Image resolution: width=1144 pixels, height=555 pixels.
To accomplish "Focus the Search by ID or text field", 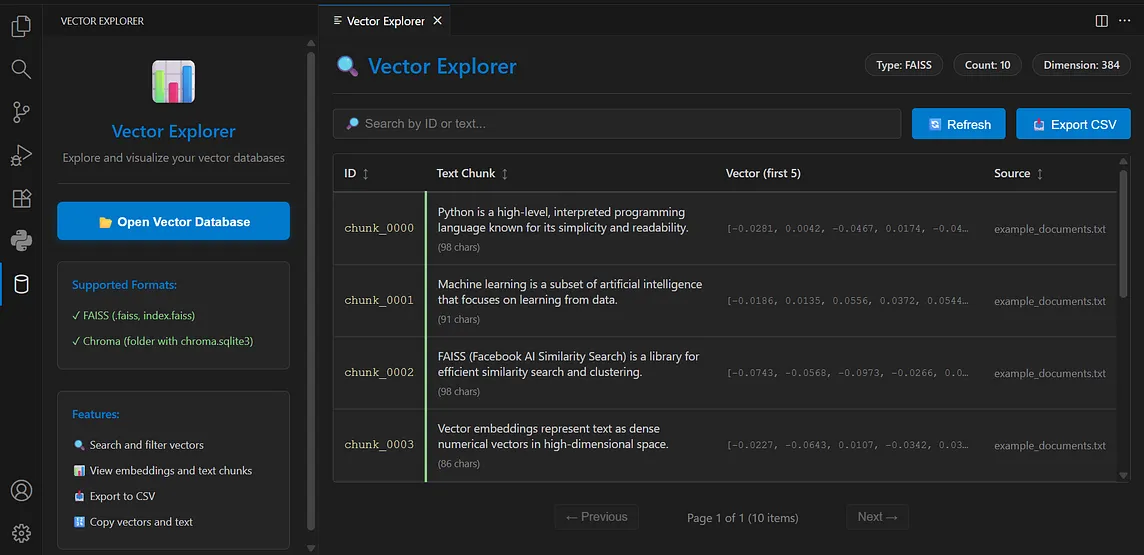I will [617, 124].
